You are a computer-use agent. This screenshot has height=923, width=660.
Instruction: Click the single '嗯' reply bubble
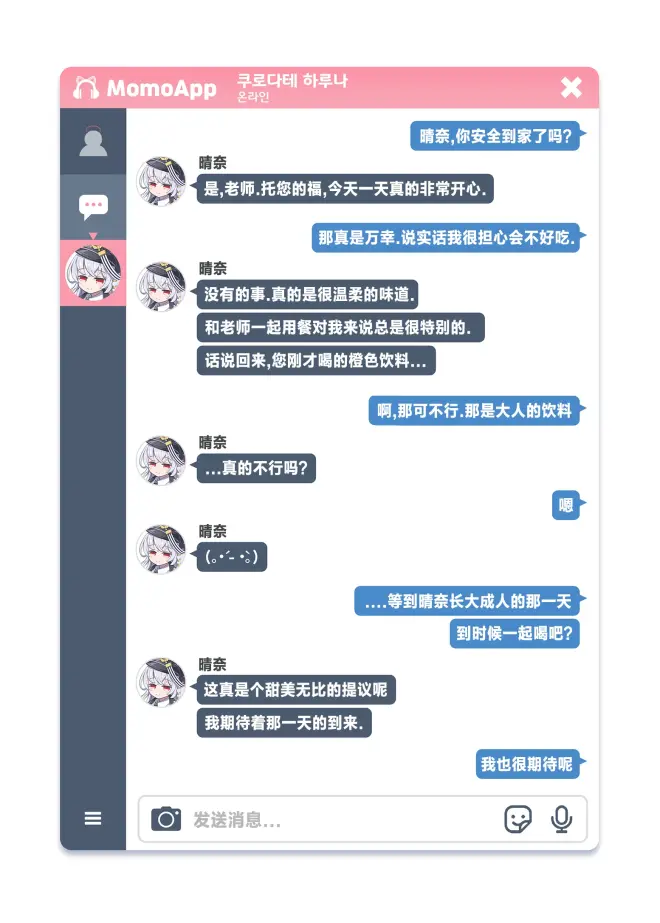coord(566,504)
